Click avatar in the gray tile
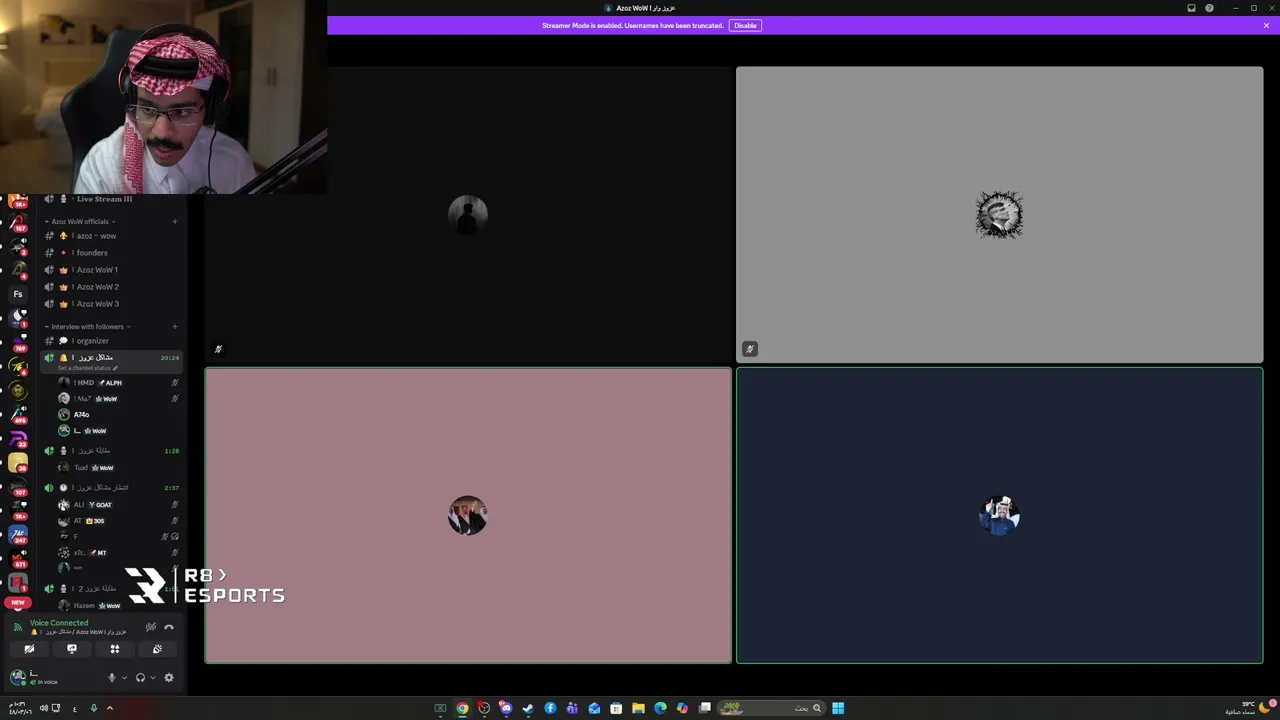This screenshot has height=720, width=1280. 999,215
